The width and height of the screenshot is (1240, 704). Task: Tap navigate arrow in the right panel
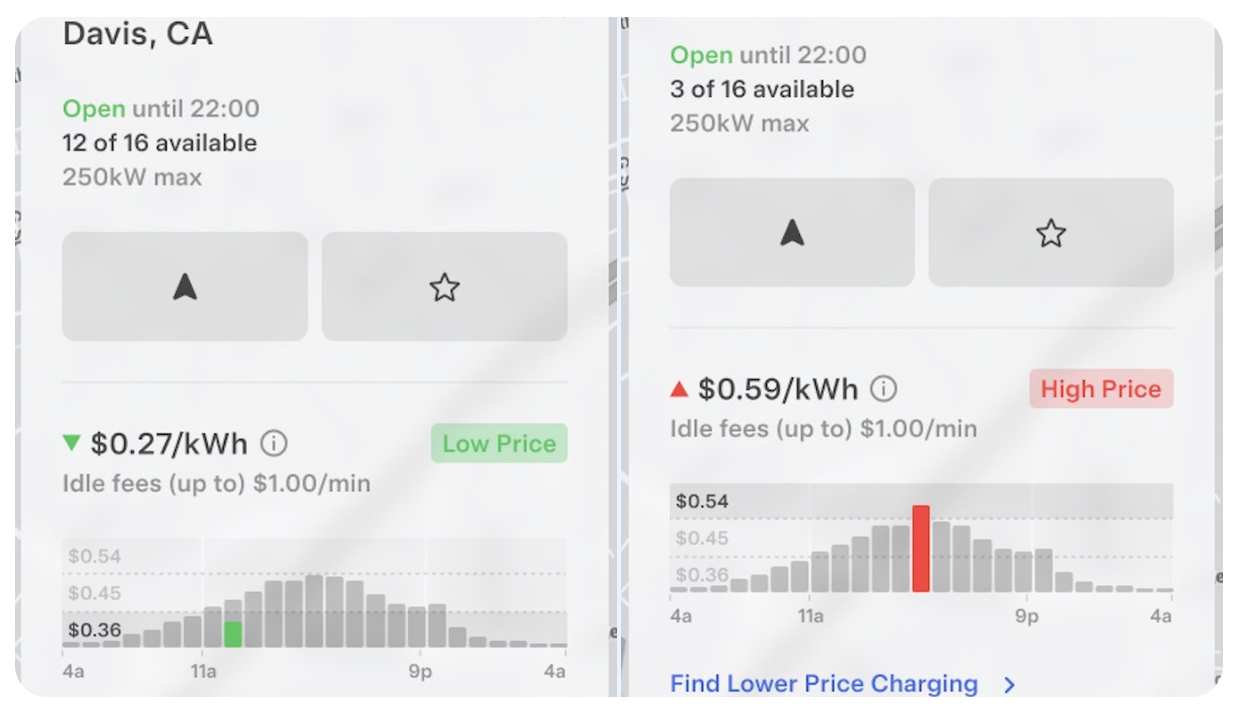792,233
